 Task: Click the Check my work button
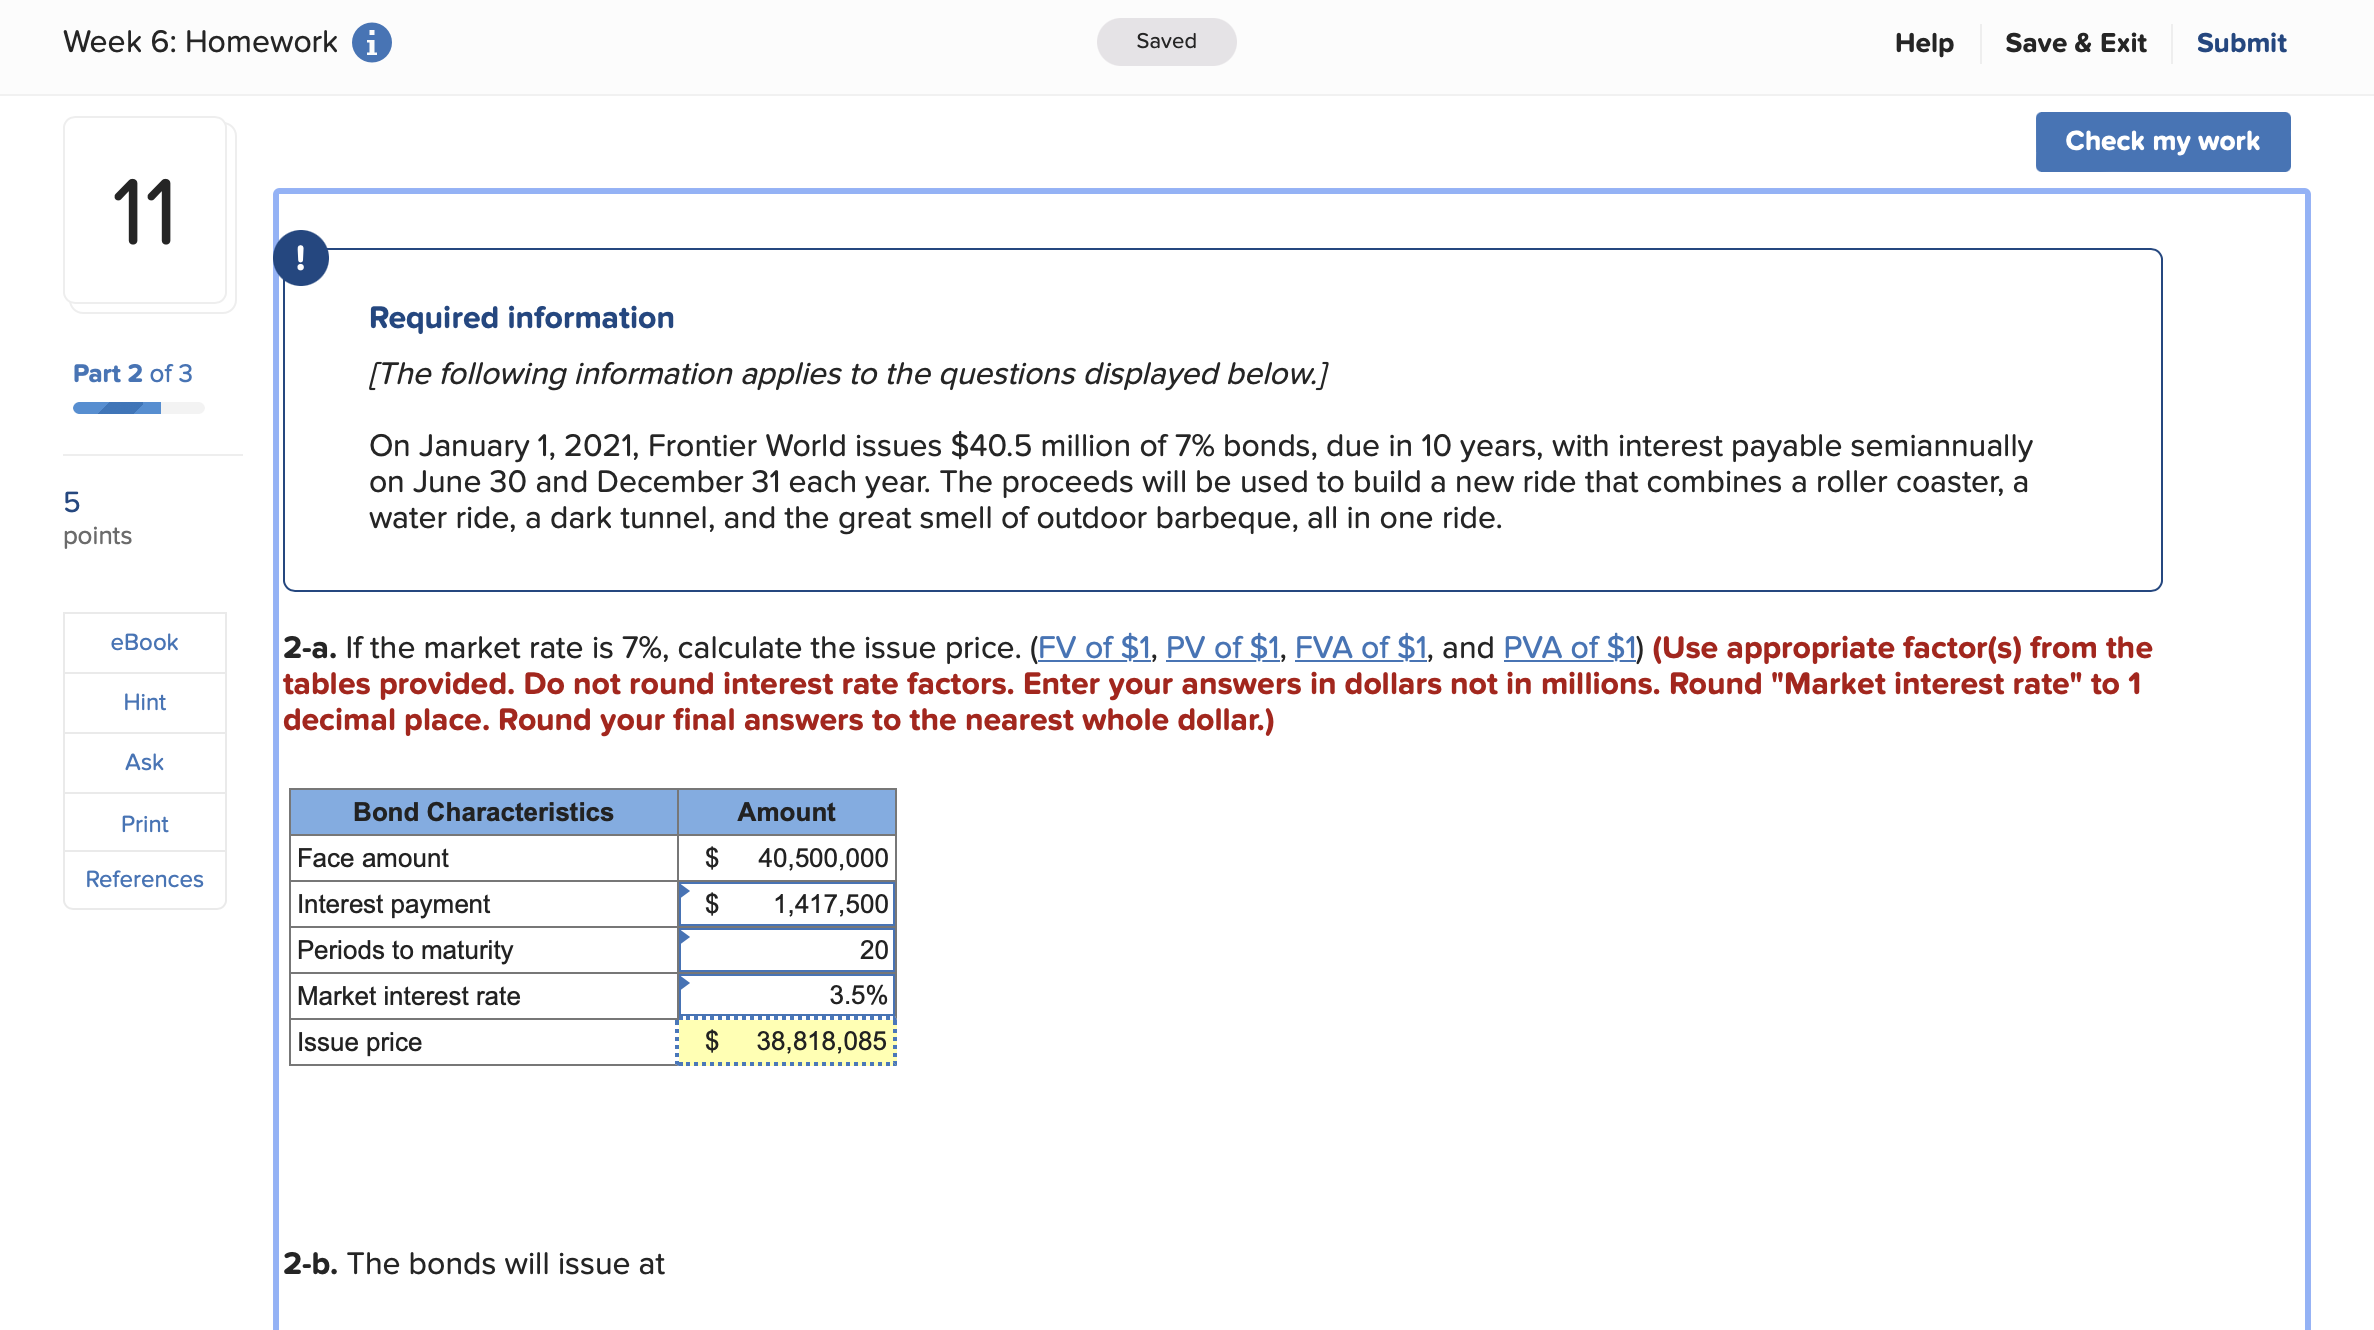click(2162, 141)
